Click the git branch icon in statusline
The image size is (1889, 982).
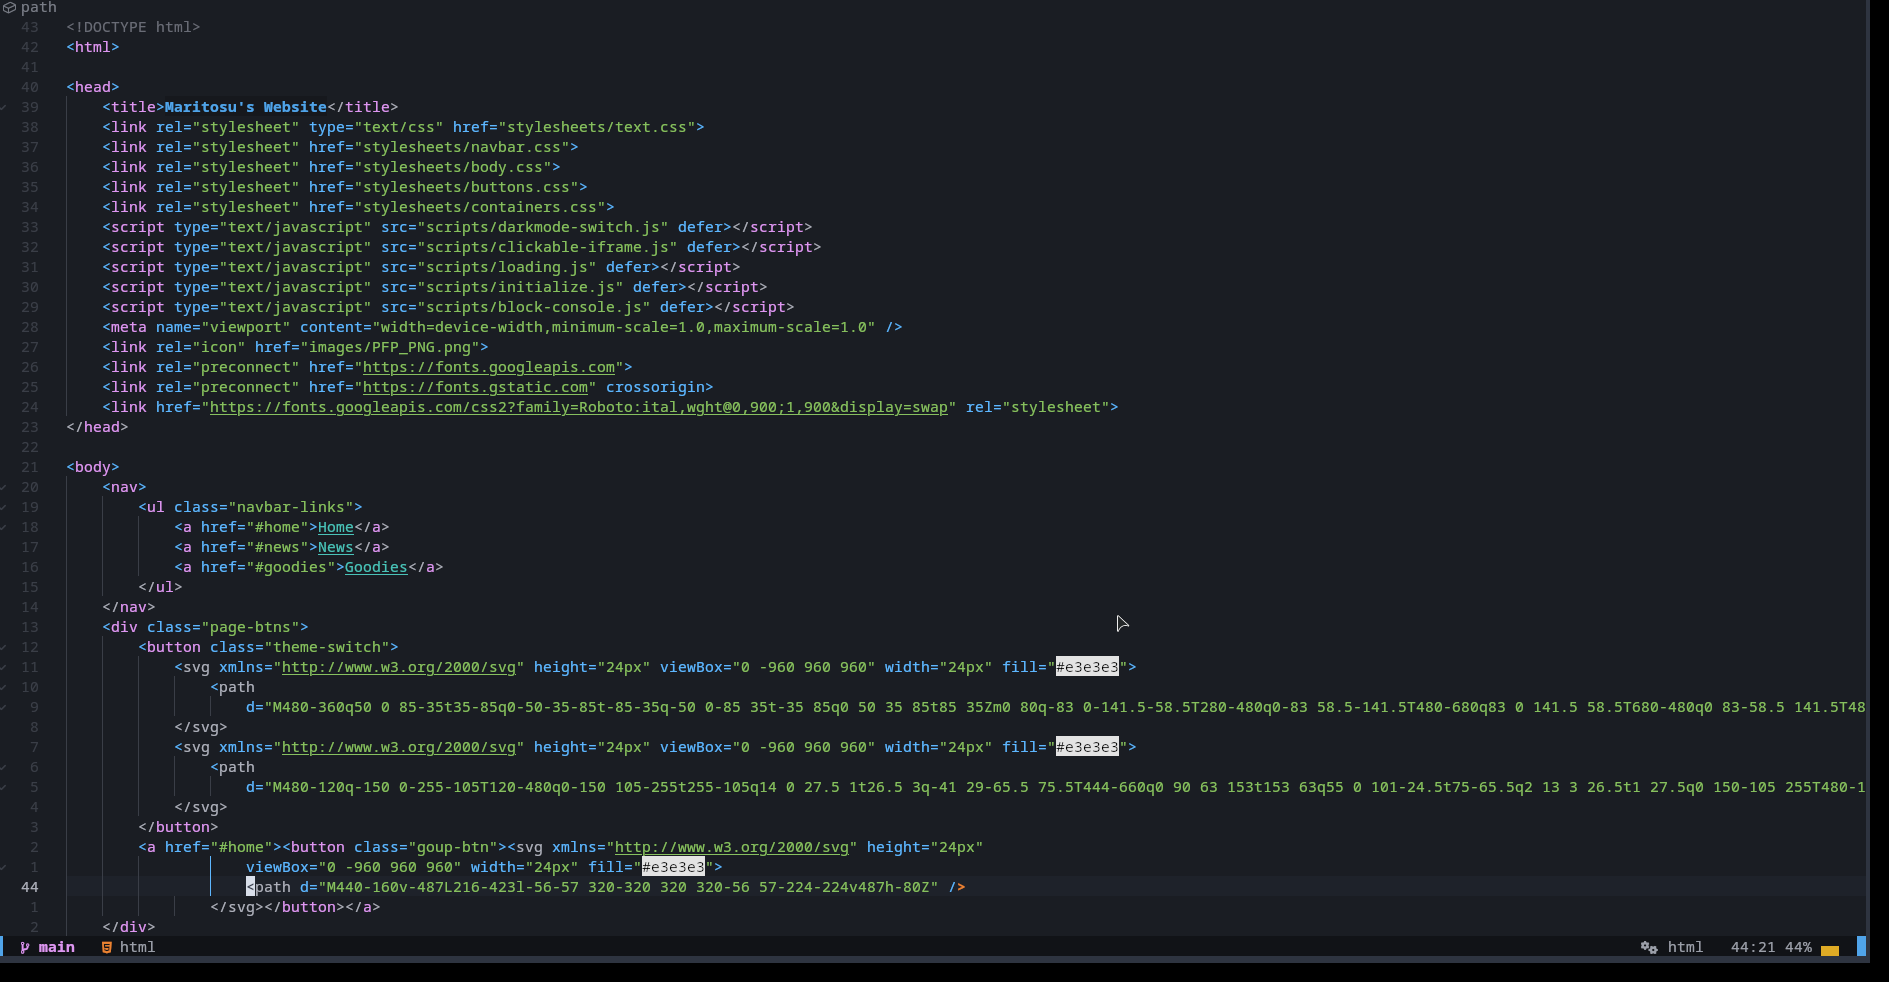point(25,947)
